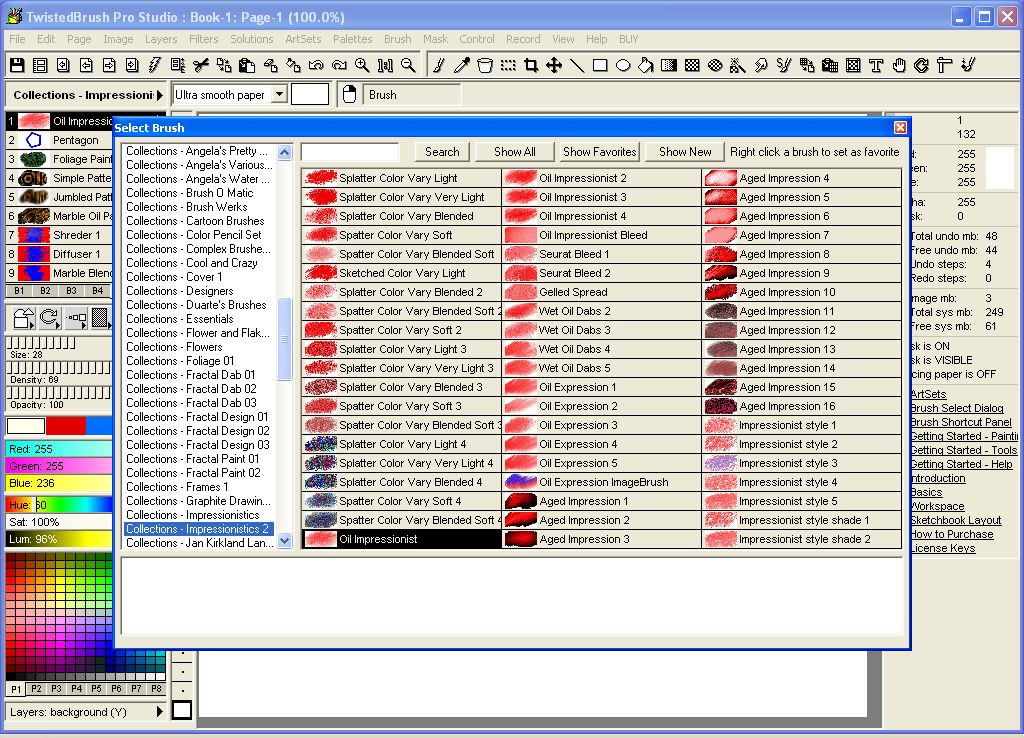Select the red color swatch

[66, 426]
